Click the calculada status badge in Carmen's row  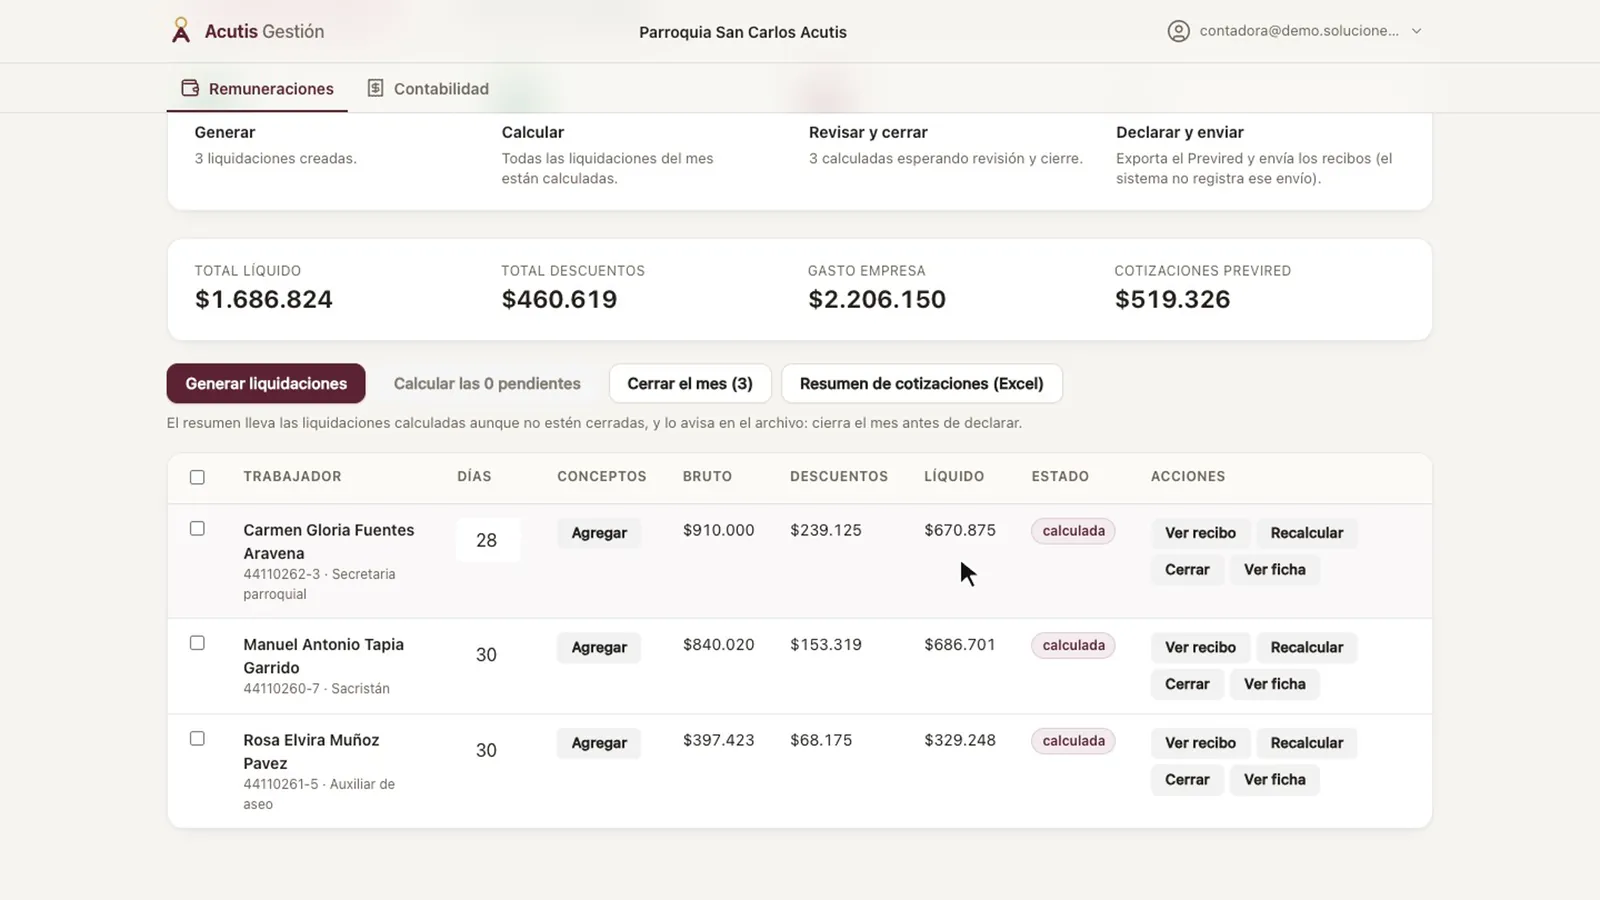(x=1073, y=531)
